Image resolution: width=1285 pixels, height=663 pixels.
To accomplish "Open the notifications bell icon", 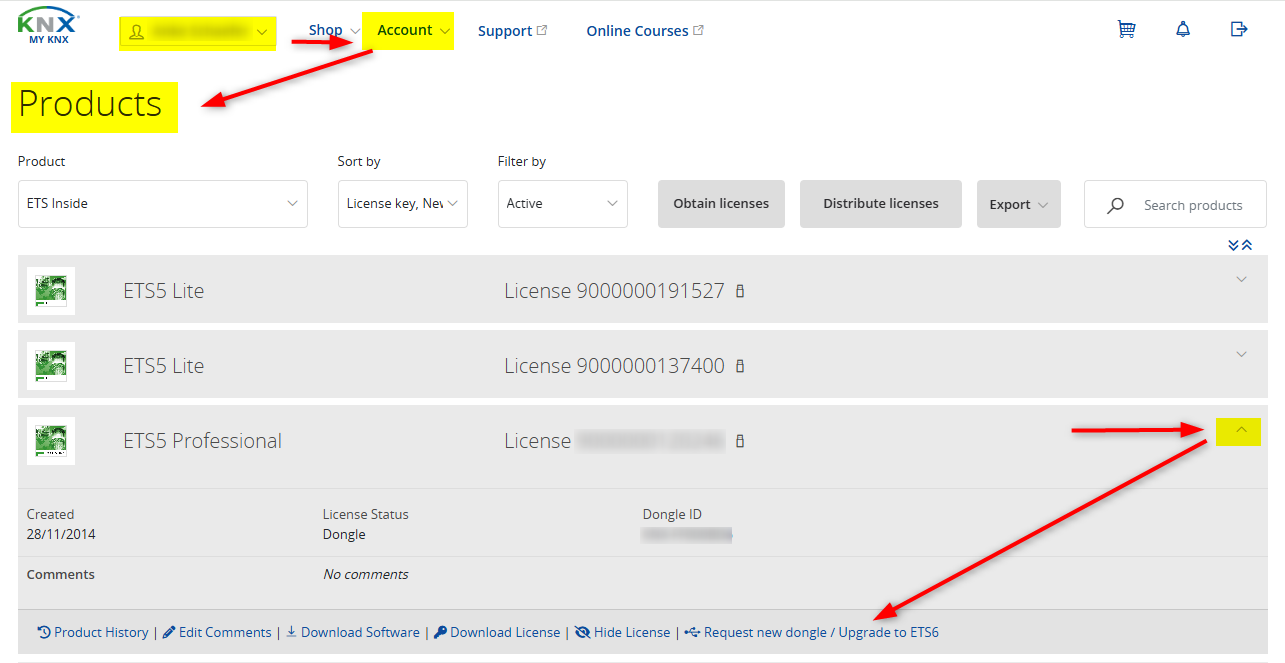I will pos(1183,29).
